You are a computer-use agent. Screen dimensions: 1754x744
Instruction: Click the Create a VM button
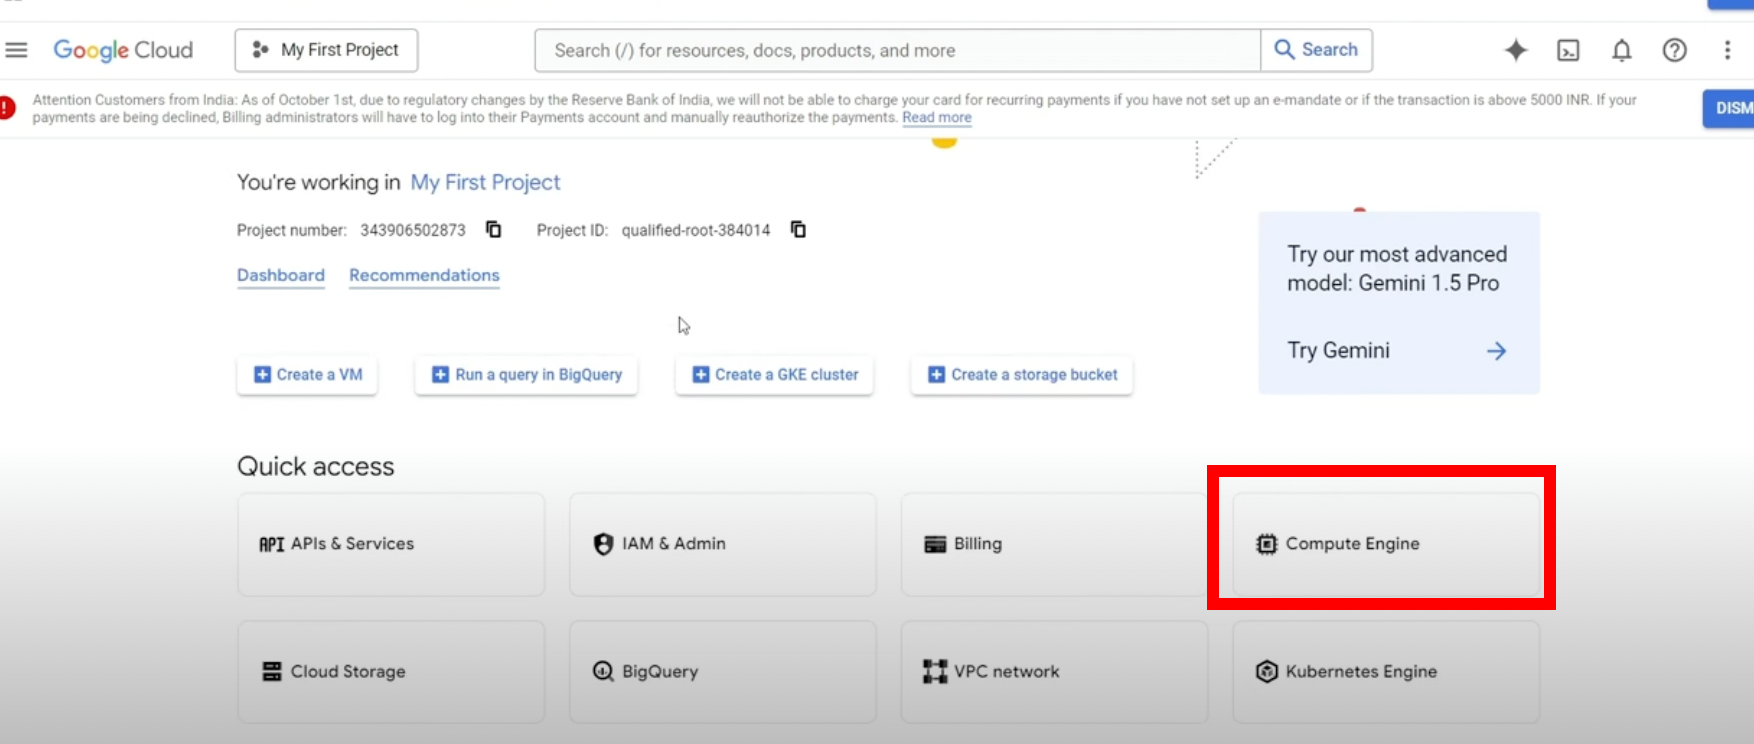click(x=308, y=375)
